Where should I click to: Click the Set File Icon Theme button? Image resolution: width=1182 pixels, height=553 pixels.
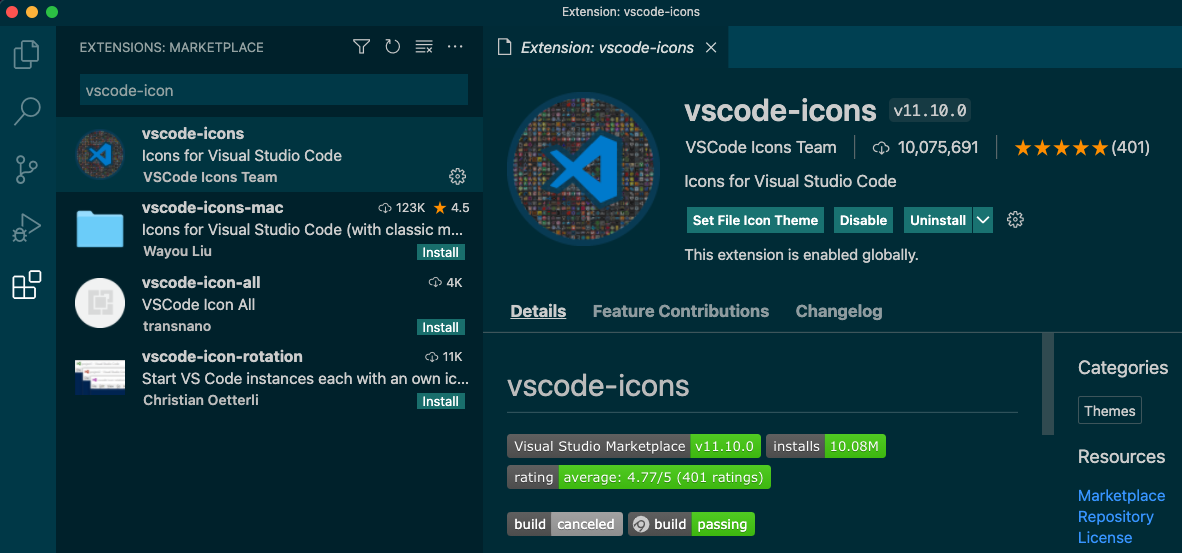tap(755, 220)
